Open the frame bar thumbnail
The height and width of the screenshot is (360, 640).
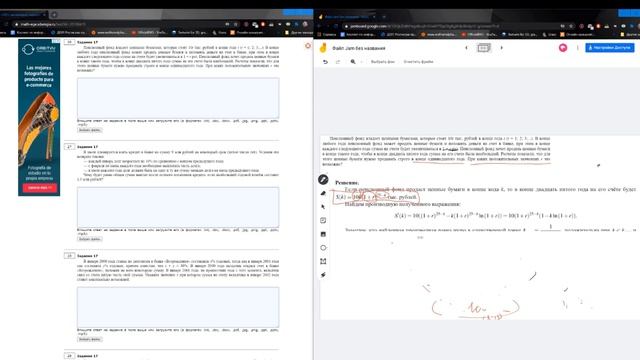click(484, 48)
